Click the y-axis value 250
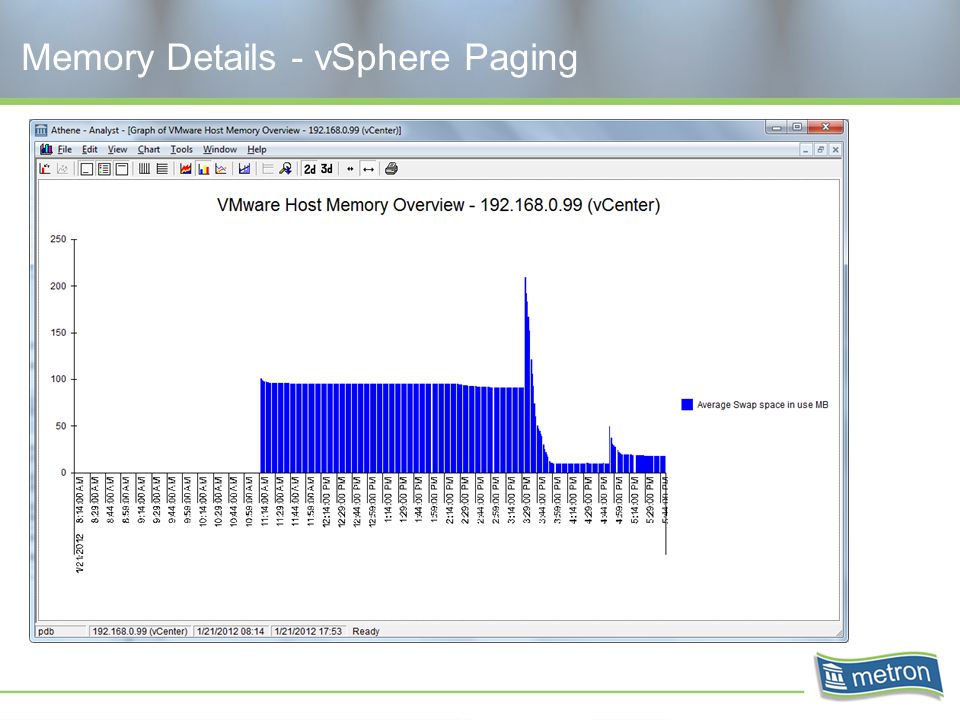This screenshot has height=720, width=960. coord(58,239)
